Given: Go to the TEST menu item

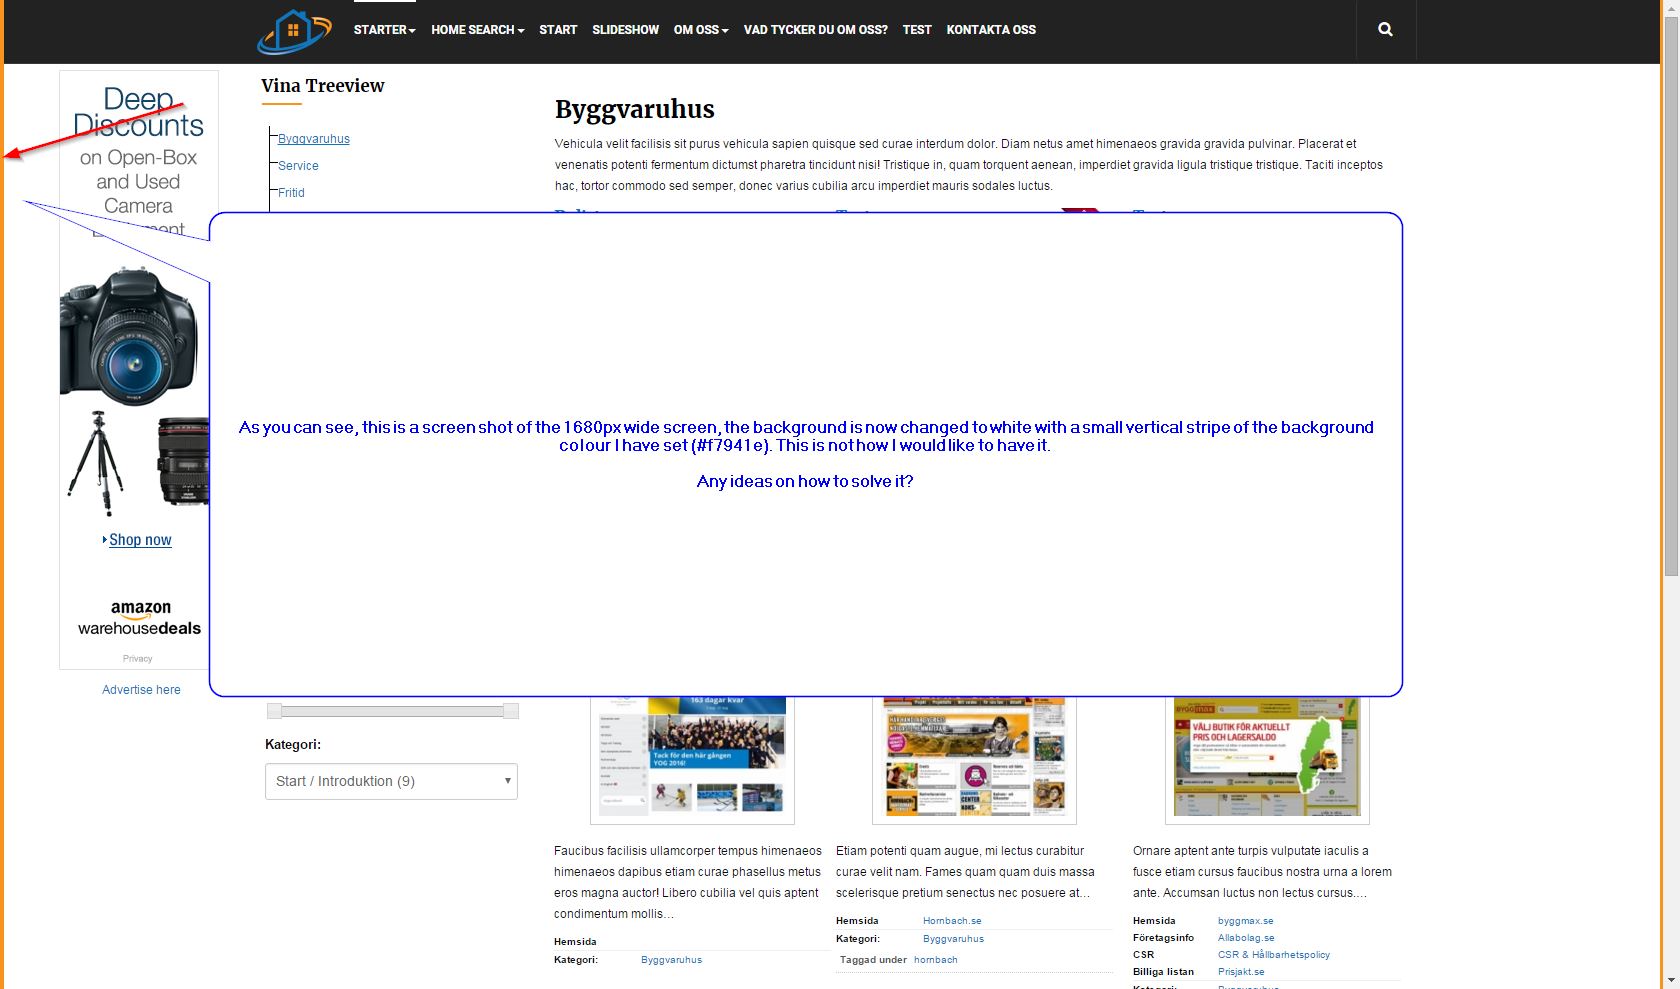Looking at the screenshot, I should pyautogui.click(x=917, y=29).
